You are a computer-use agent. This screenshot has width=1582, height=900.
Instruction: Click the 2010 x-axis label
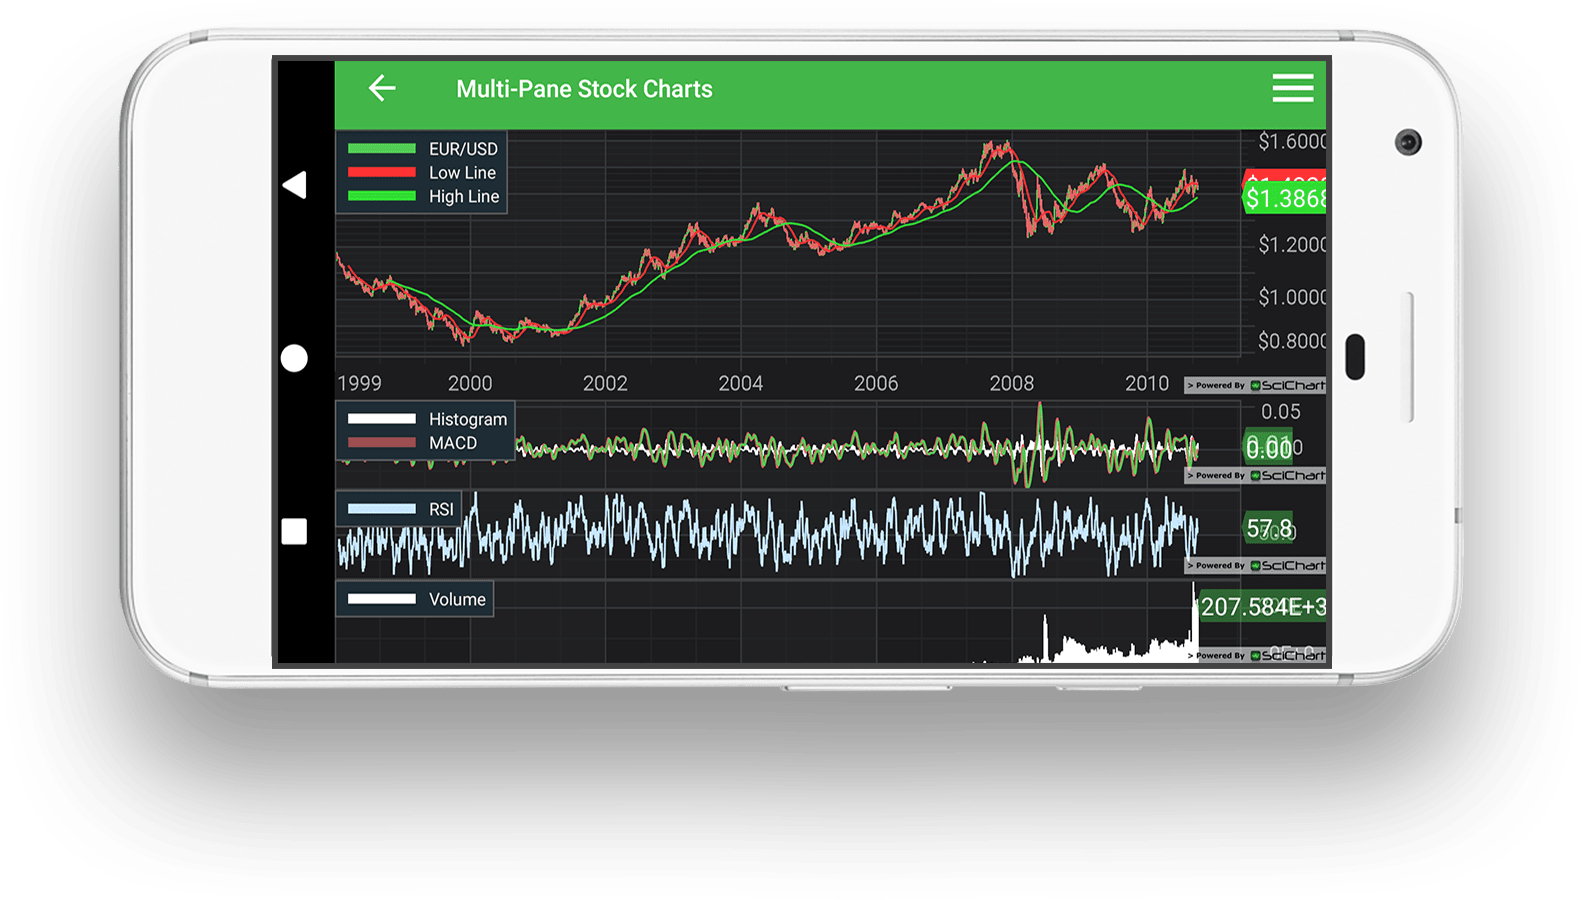[x=1147, y=383]
